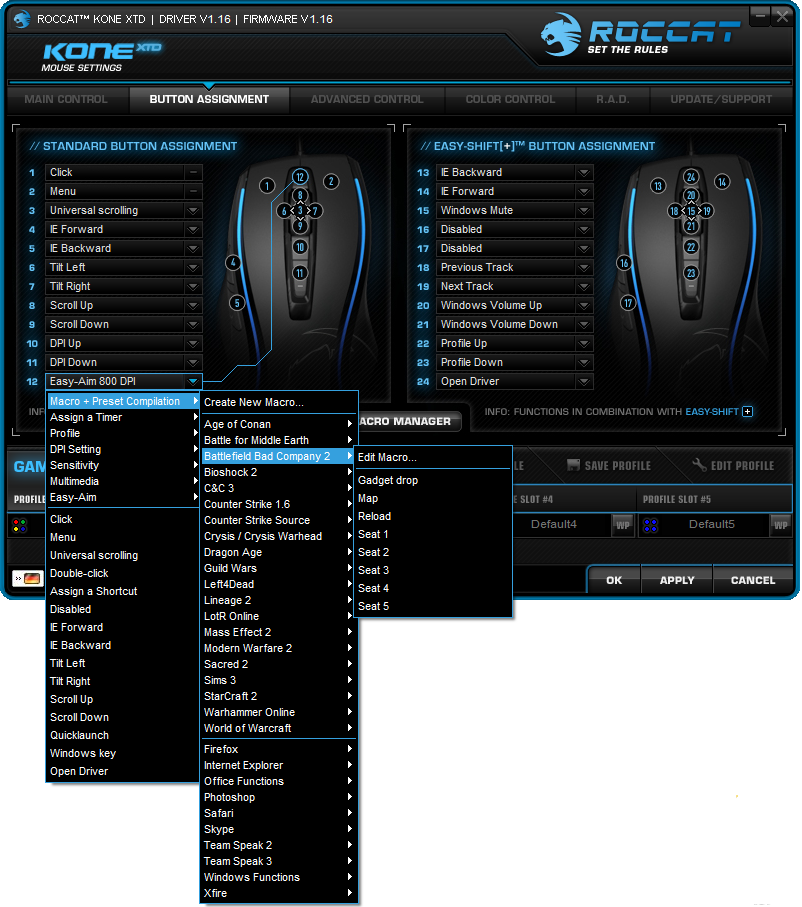Expand the Photoshop macro submenu
Image resolution: width=802 pixels, height=907 pixels.
point(278,798)
